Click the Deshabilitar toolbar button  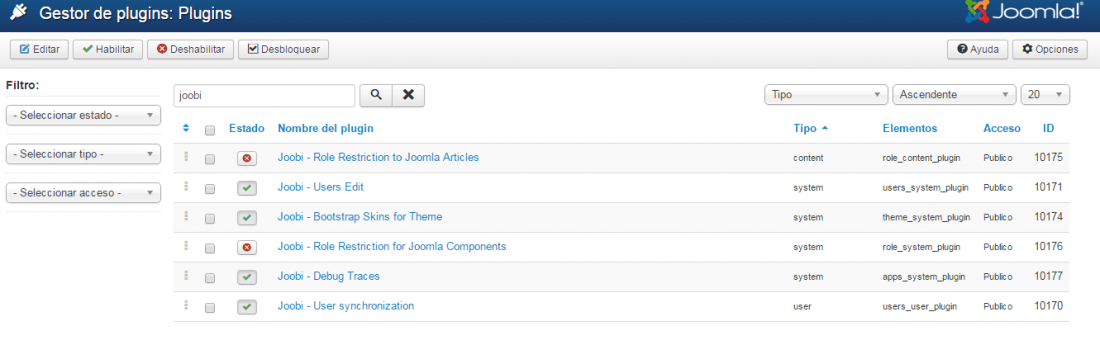pos(191,49)
